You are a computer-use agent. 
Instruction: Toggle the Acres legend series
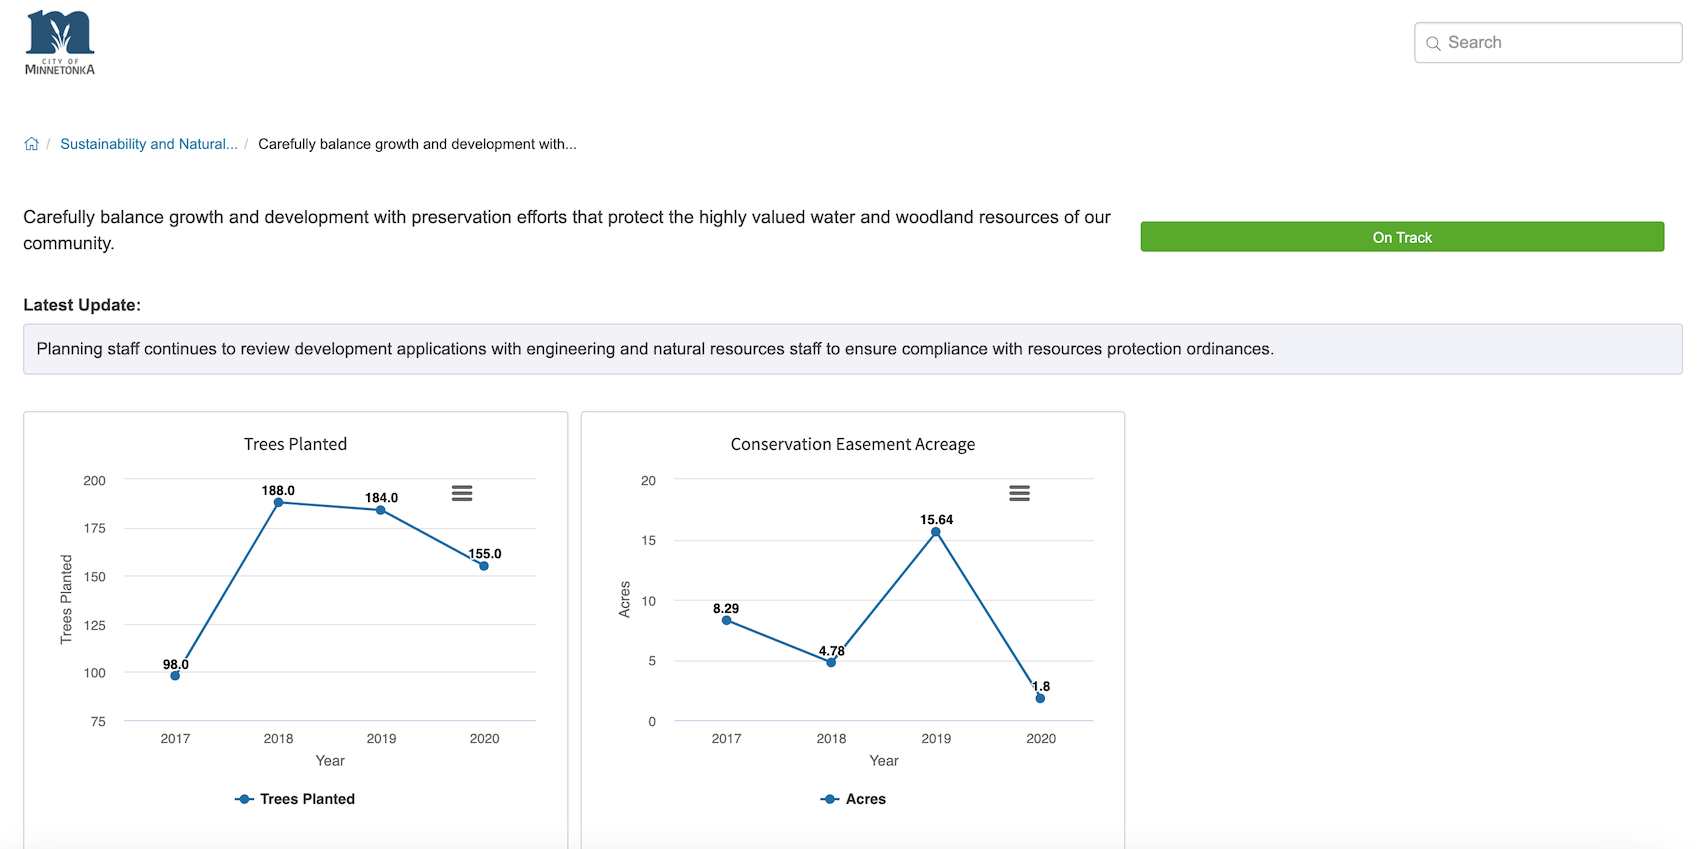point(853,799)
